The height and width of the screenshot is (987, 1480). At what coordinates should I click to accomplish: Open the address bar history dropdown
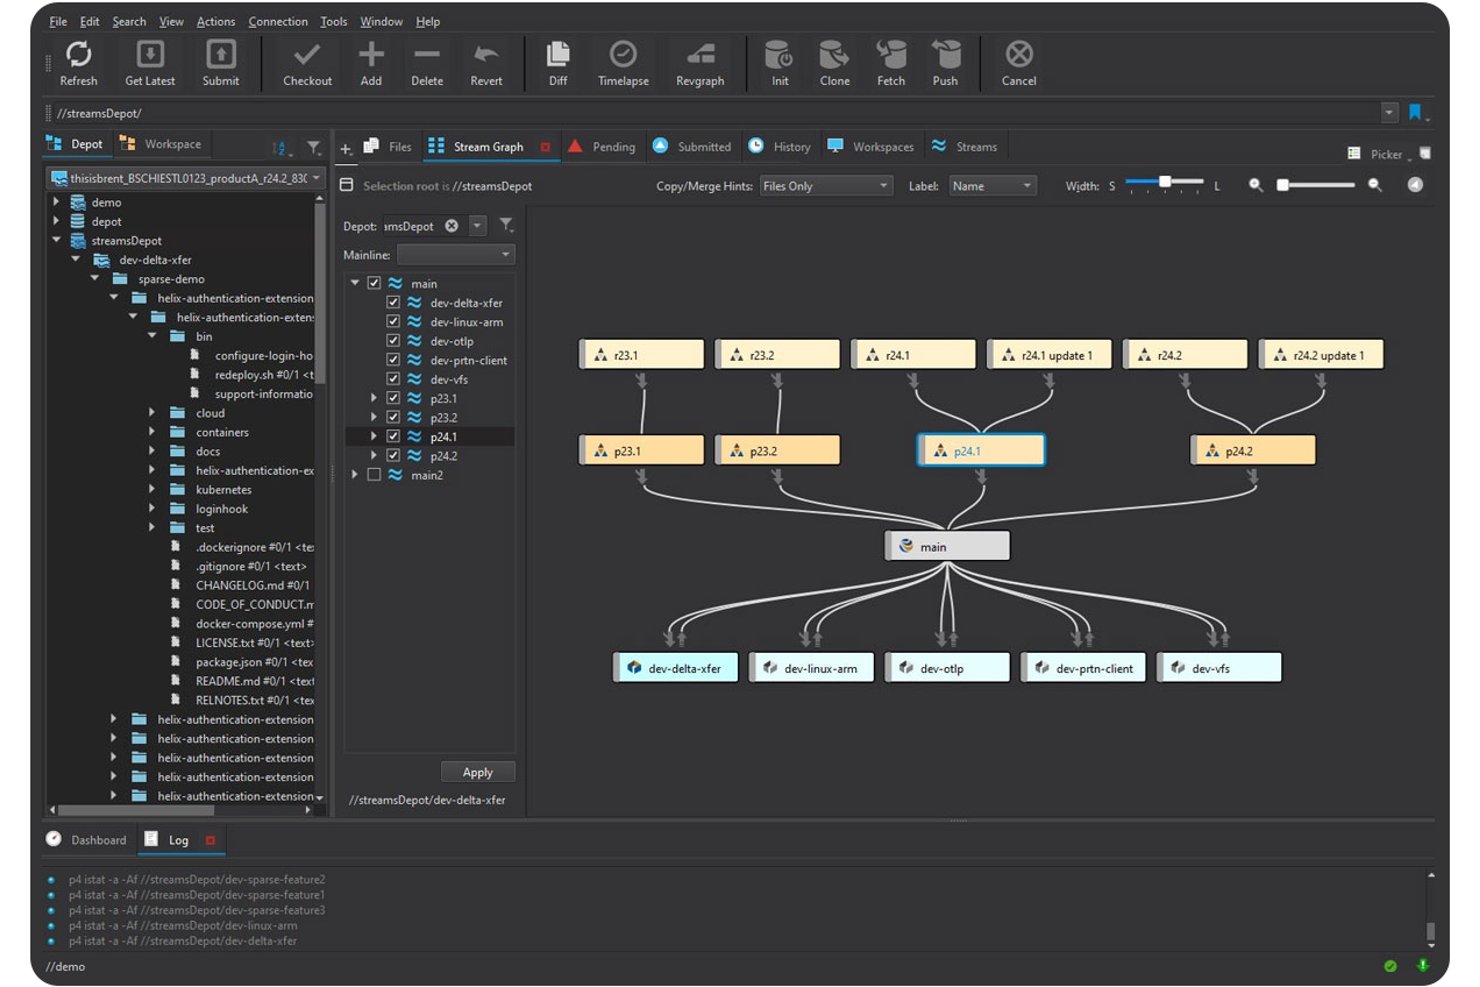pyautogui.click(x=1389, y=113)
